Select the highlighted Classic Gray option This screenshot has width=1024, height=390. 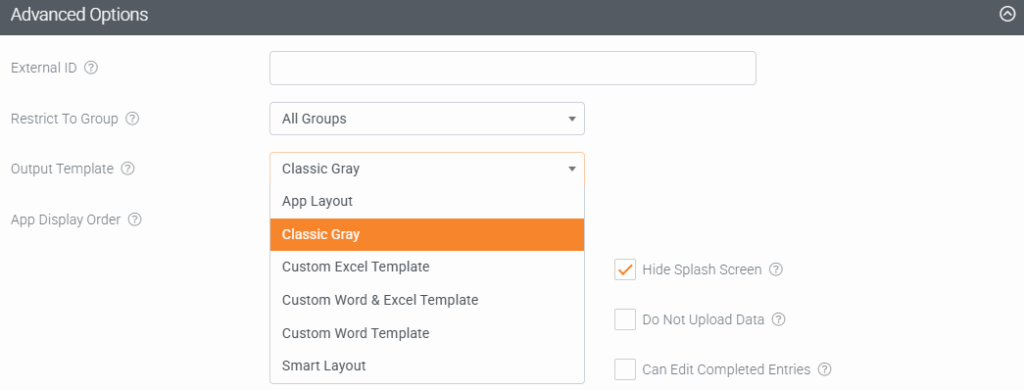click(x=427, y=235)
